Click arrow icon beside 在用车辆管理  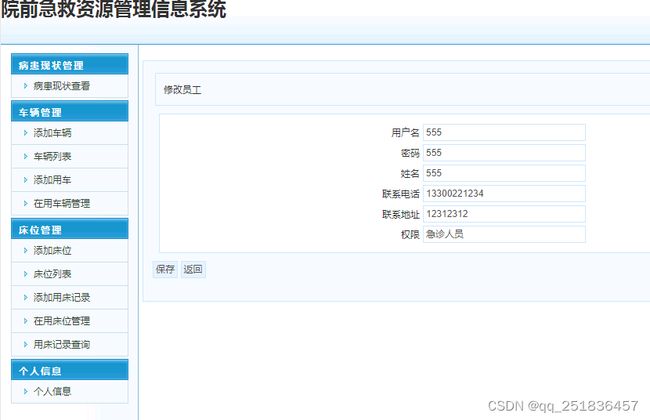(25, 204)
